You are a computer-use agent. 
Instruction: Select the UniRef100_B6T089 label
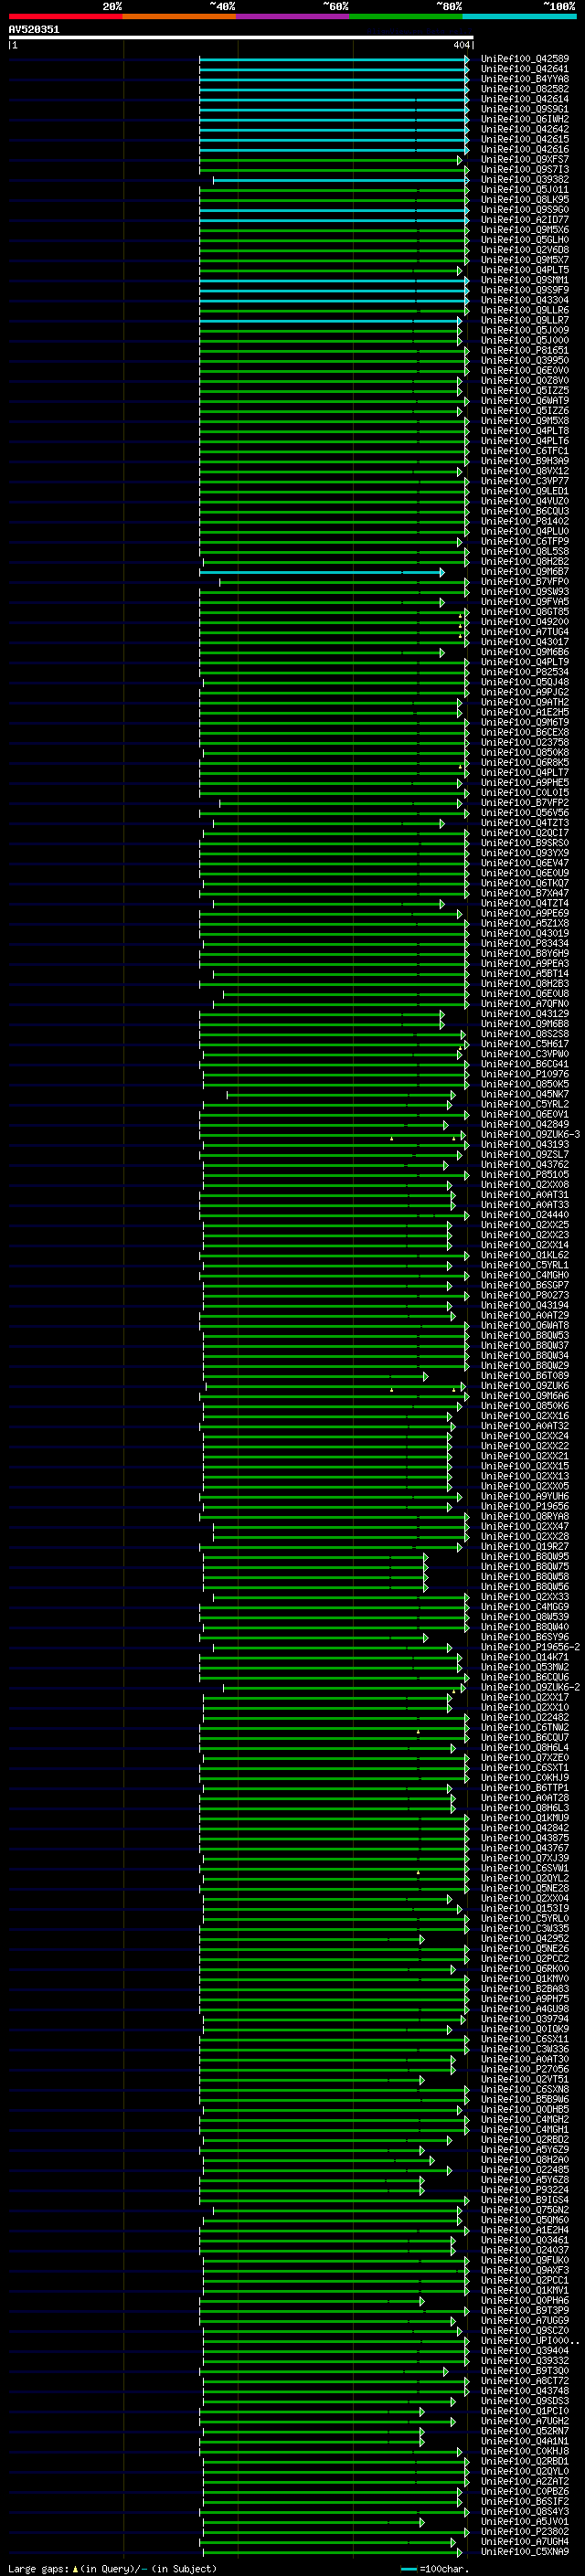(x=525, y=1376)
